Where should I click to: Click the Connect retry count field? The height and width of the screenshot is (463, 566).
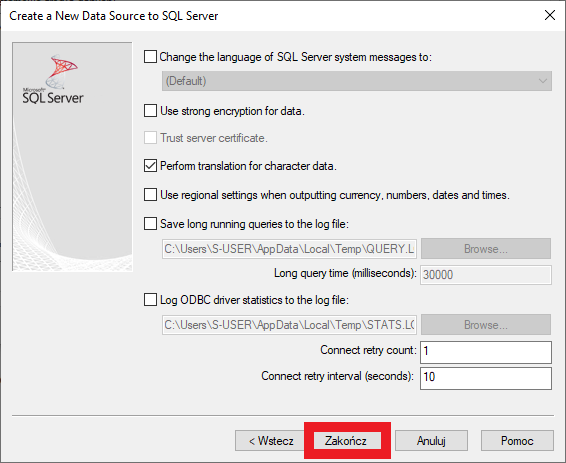pos(486,352)
